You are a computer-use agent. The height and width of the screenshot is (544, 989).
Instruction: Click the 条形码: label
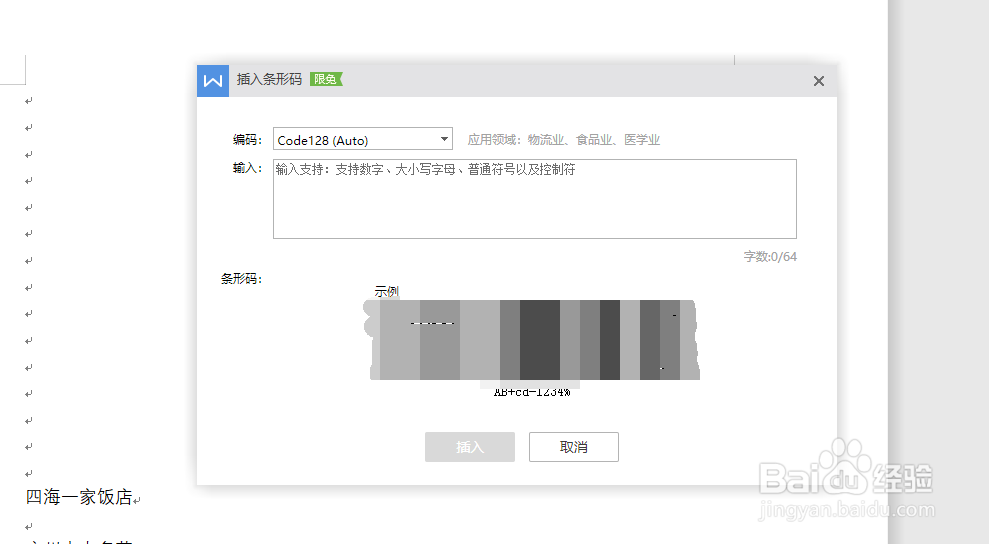tap(241, 278)
